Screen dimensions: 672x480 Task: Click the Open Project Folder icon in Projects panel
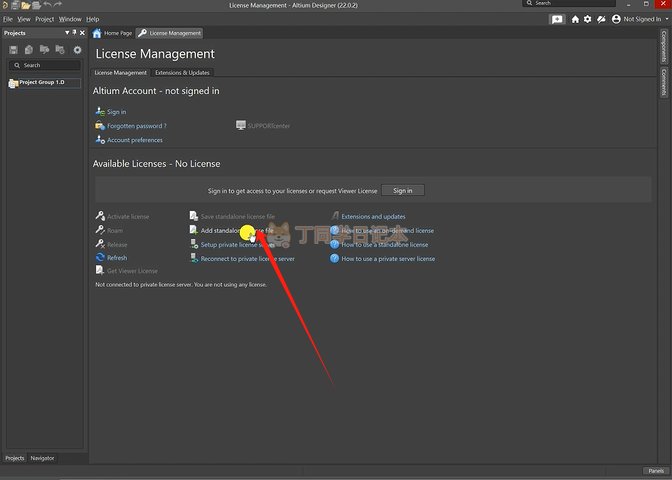pos(44,50)
